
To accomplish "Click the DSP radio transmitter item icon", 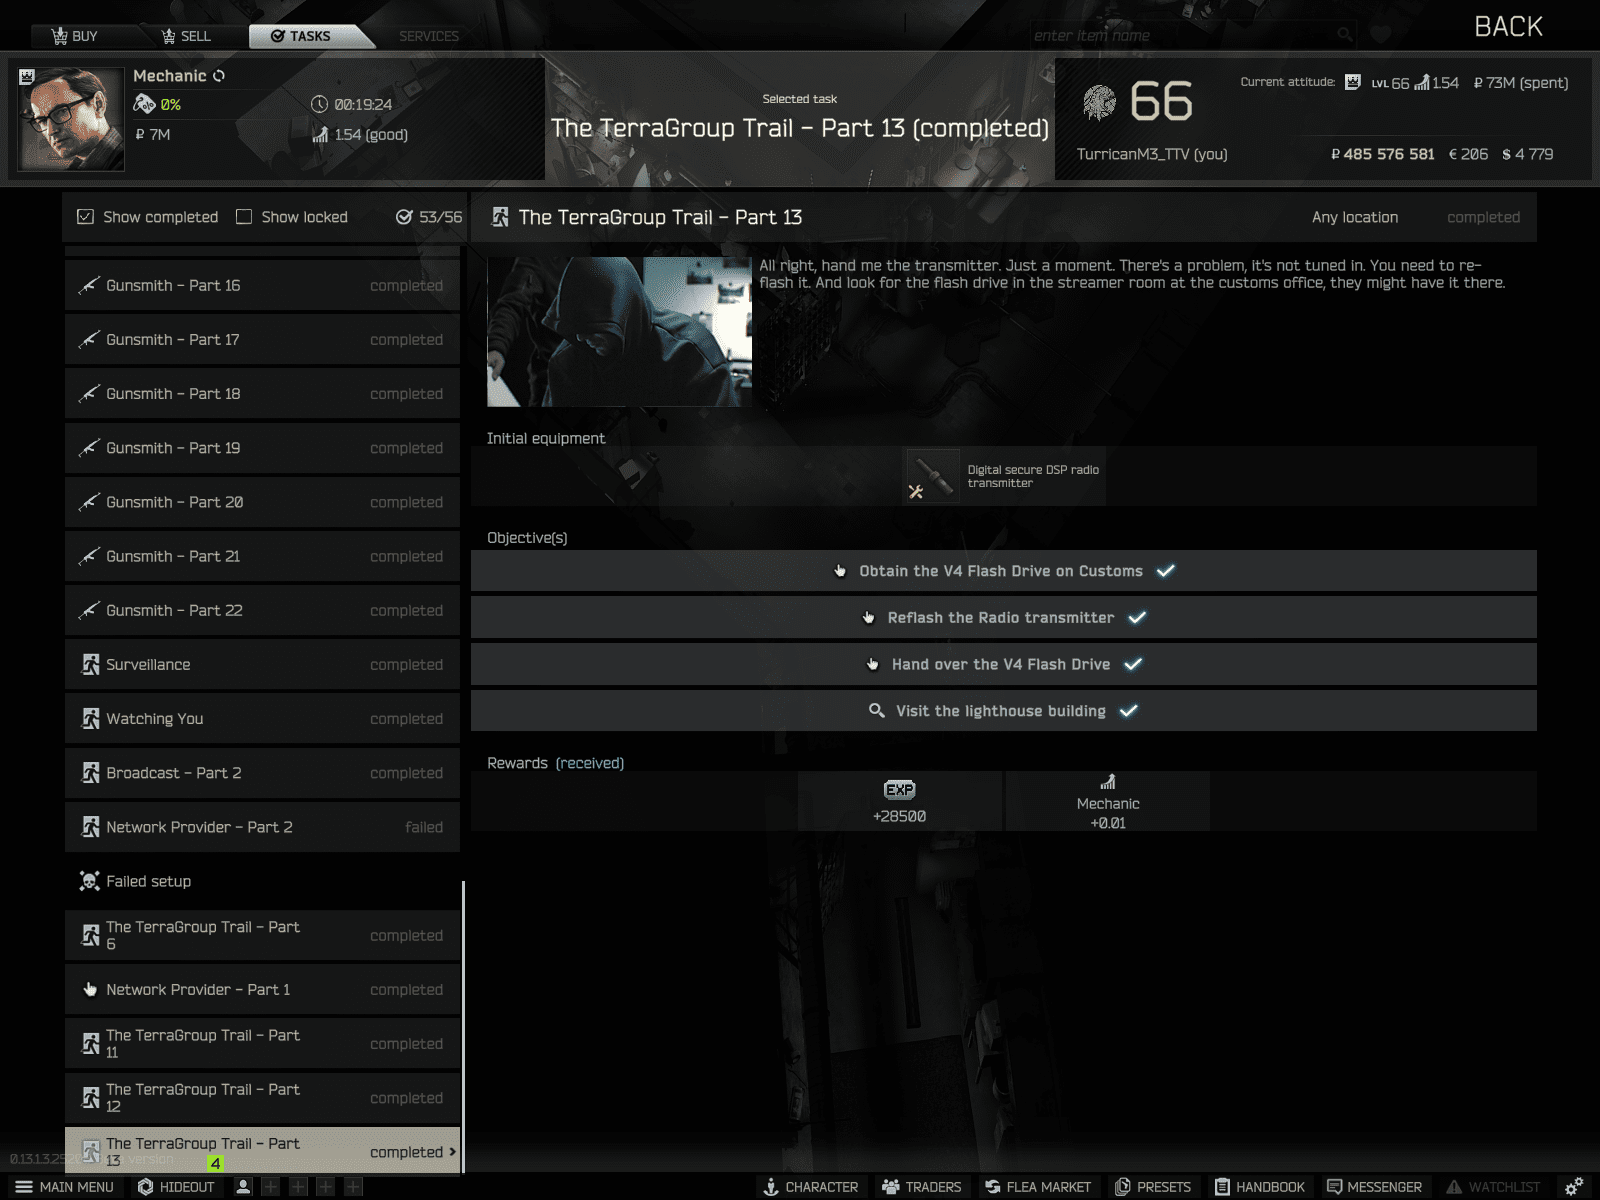I will tap(932, 476).
